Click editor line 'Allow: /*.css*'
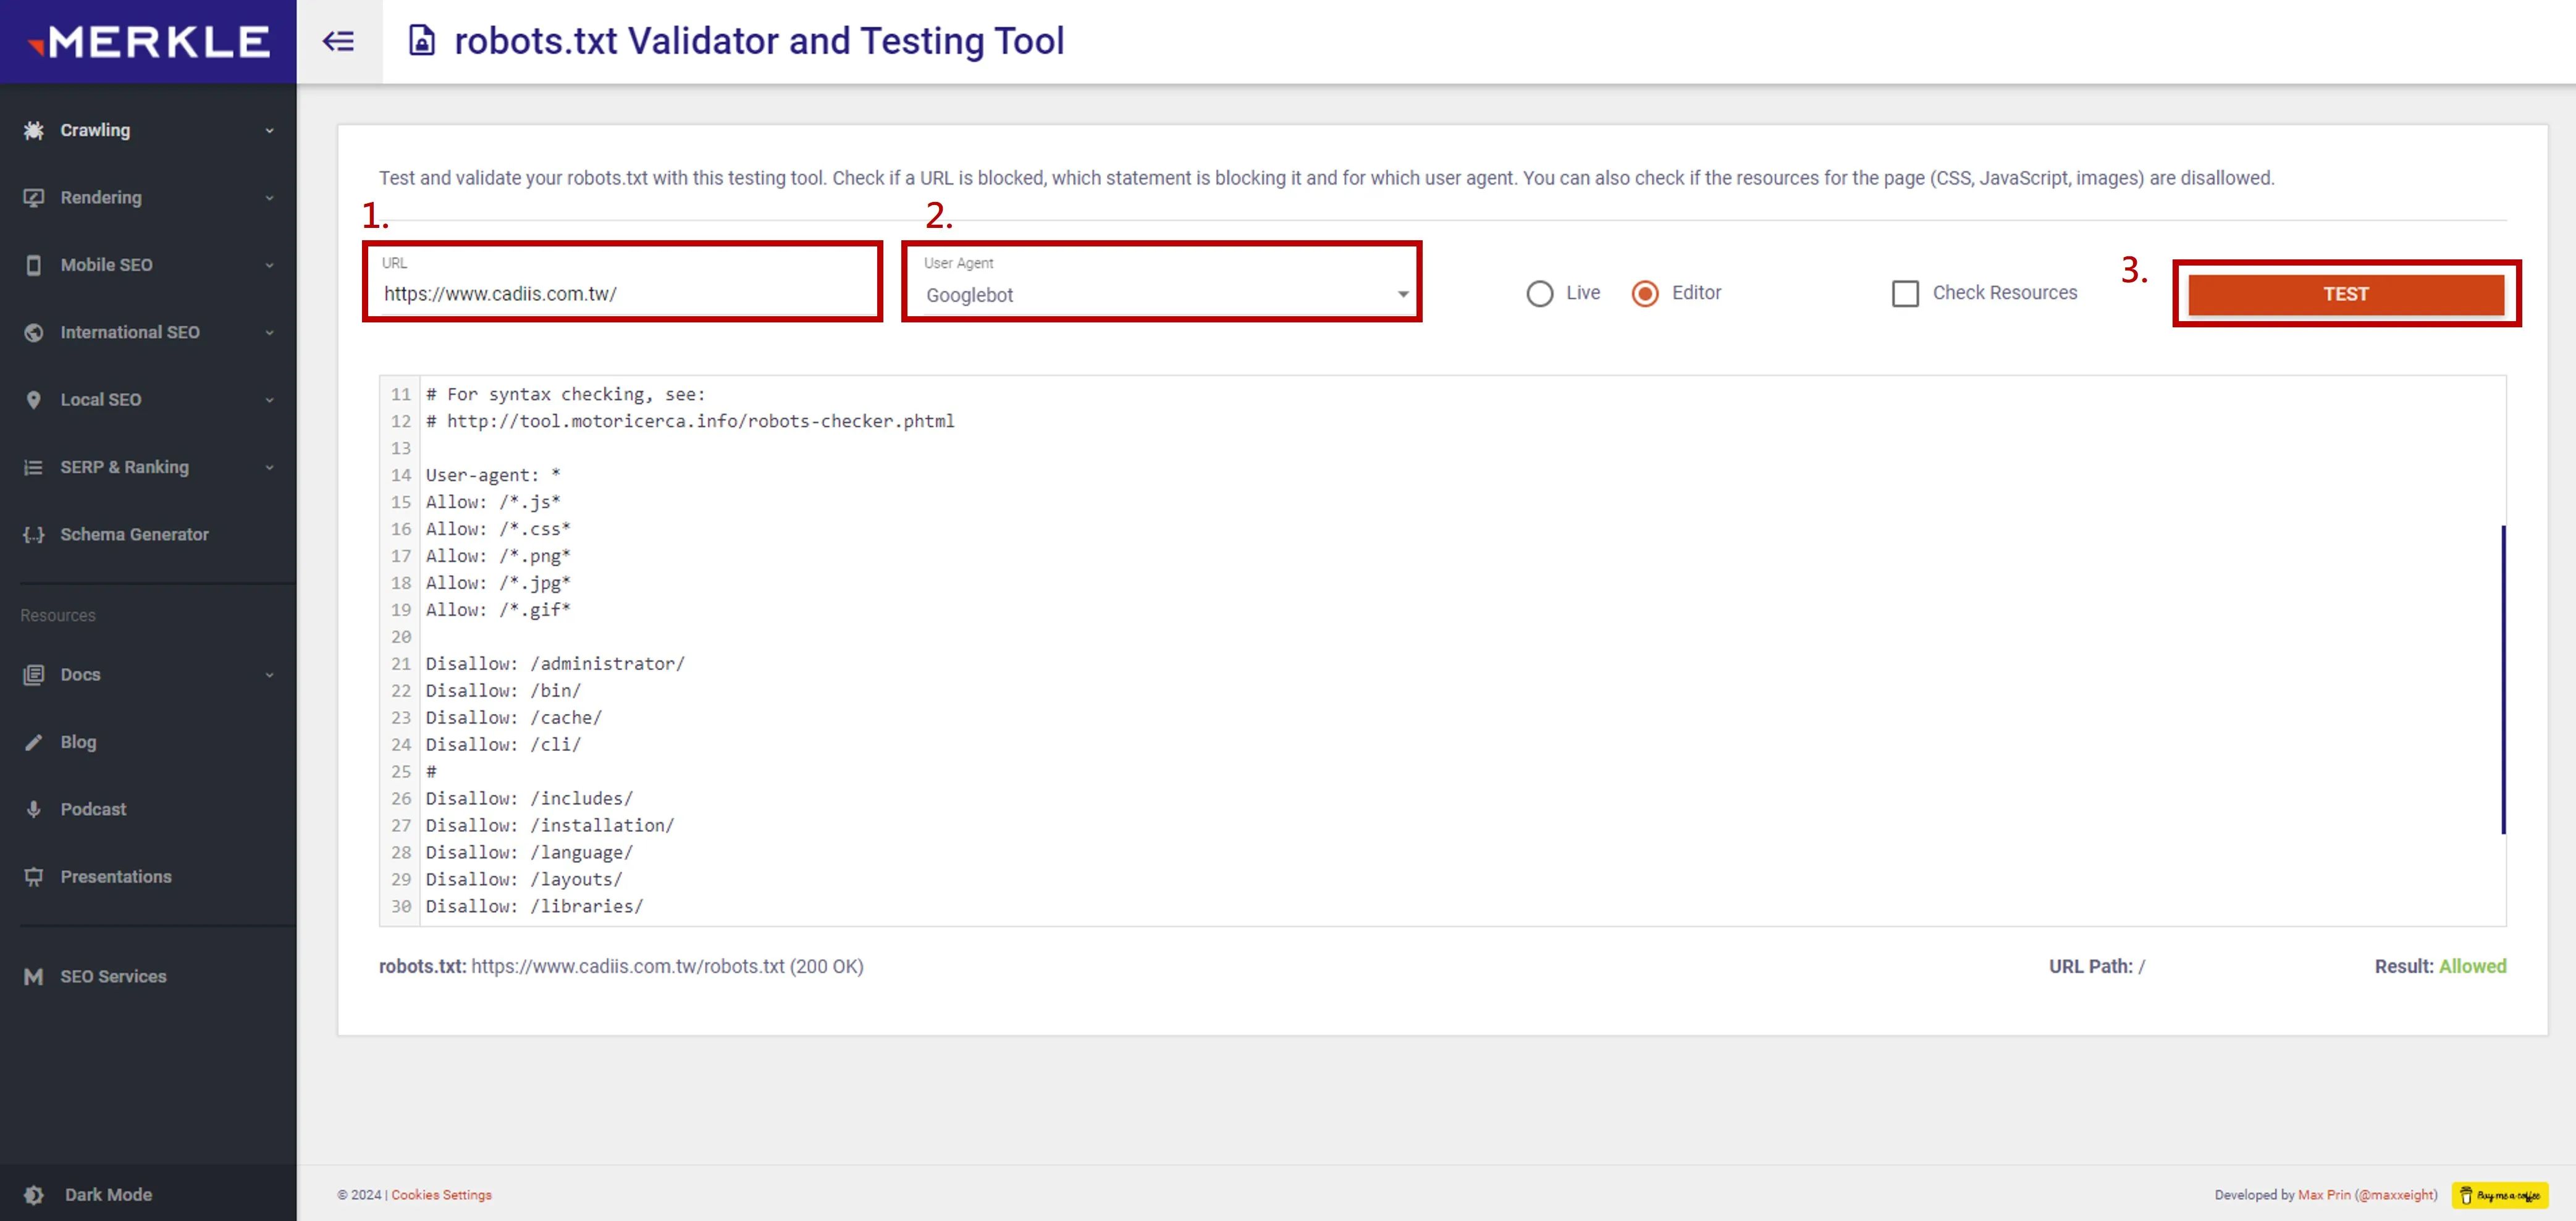The width and height of the screenshot is (2576, 1221). [498, 528]
